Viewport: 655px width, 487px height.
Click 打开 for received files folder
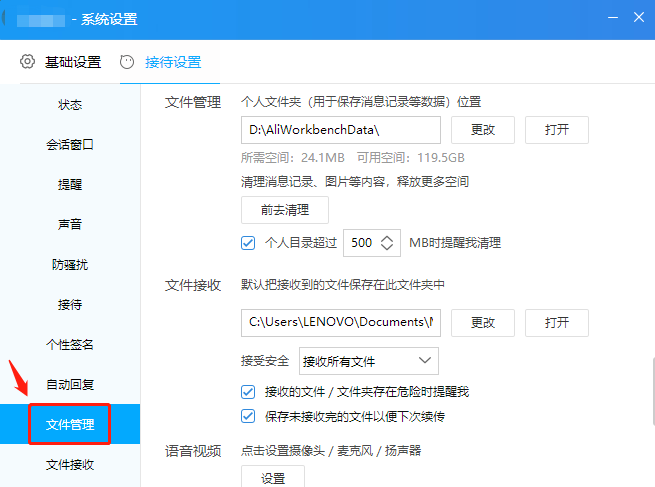(557, 323)
